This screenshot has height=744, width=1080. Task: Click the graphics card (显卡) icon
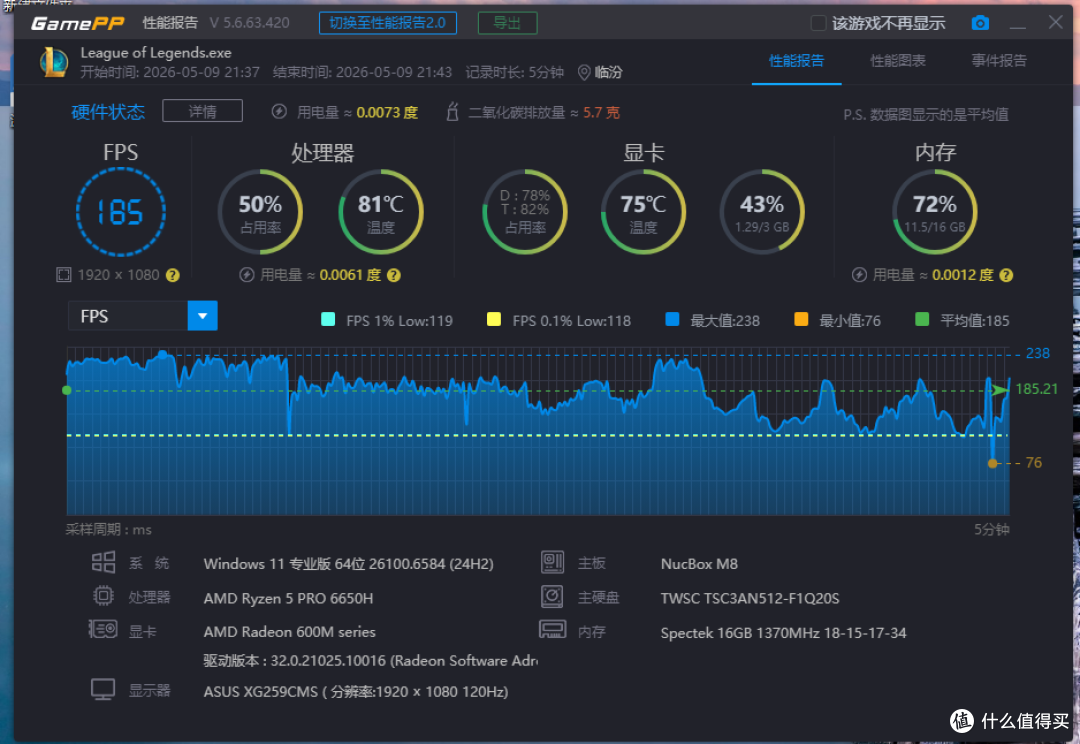pyautogui.click(x=103, y=629)
